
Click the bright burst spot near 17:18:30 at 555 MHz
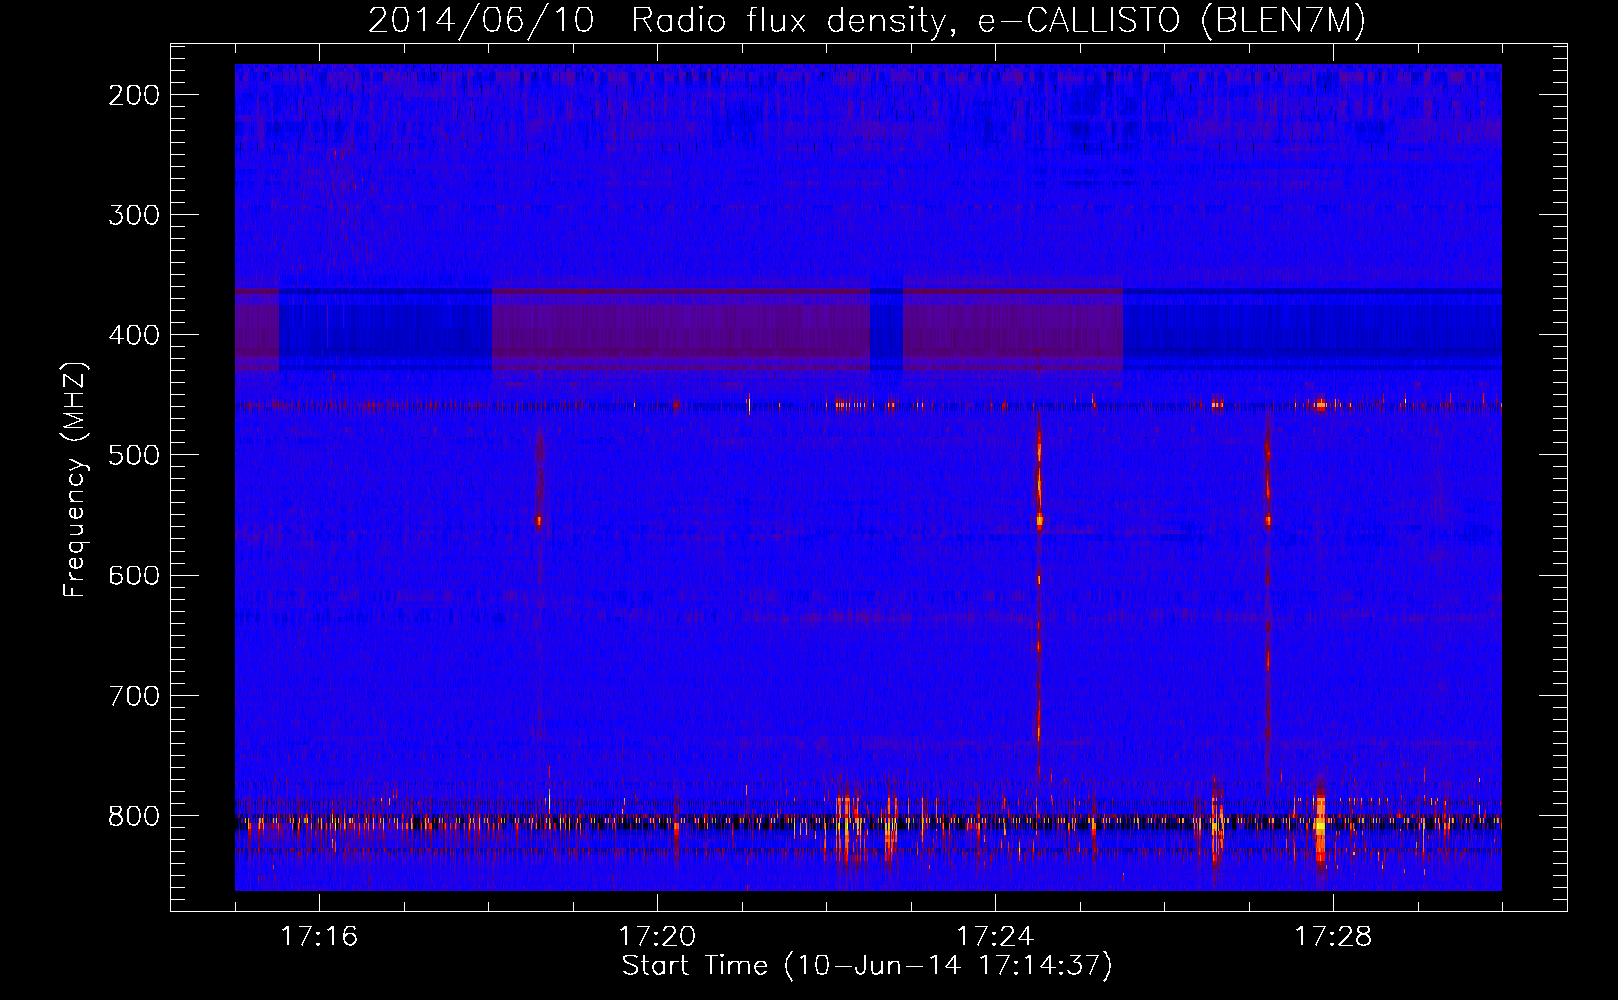click(539, 521)
